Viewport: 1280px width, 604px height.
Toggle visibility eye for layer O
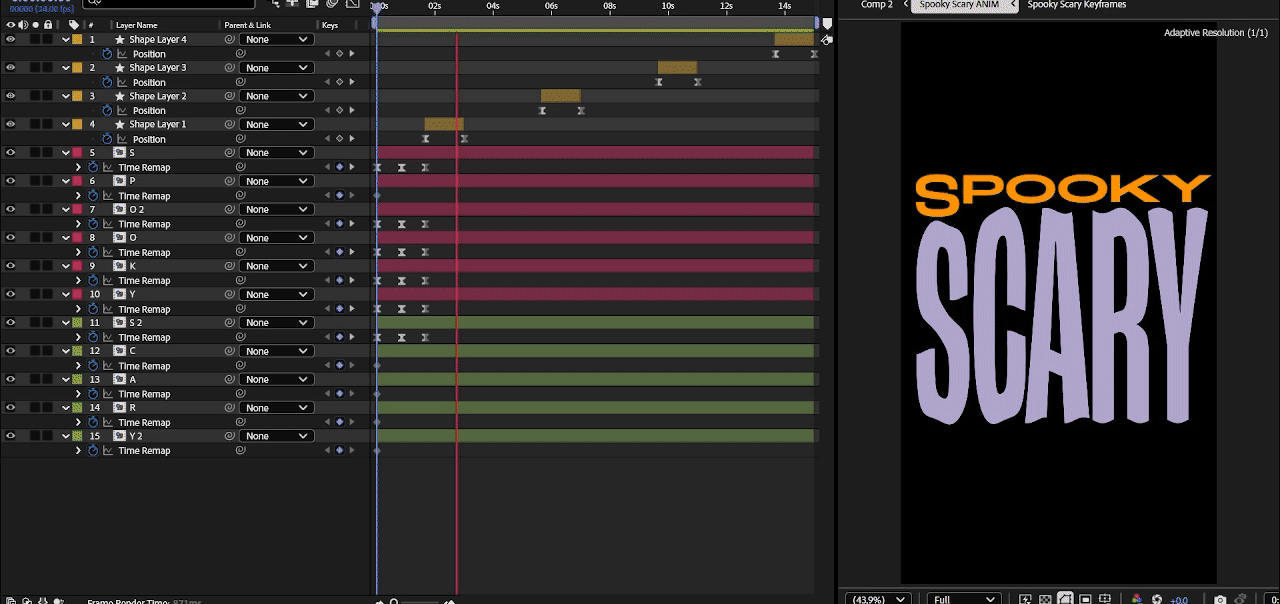[x=10, y=238]
